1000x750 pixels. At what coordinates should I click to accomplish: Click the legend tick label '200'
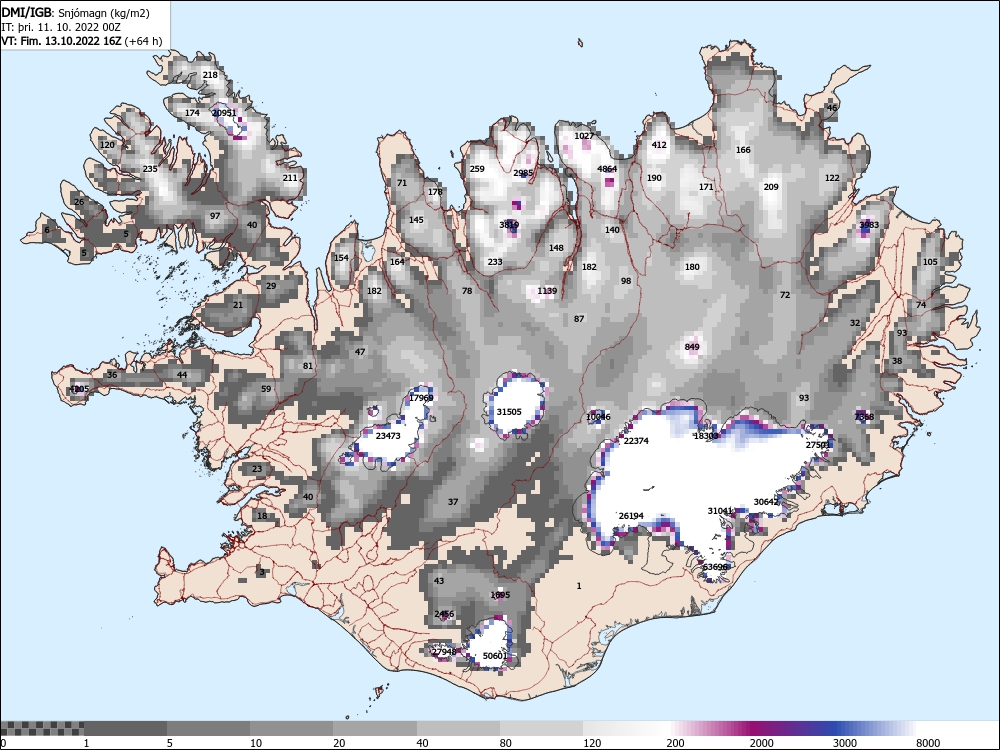675,743
